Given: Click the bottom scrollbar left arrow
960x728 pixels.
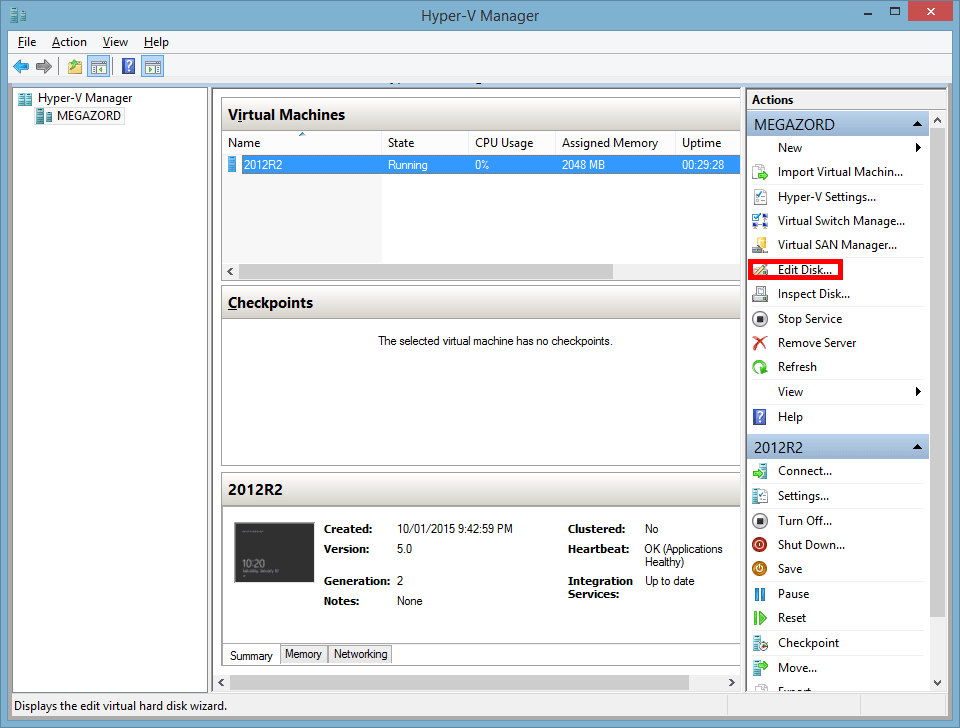Looking at the screenshot, I should (x=221, y=682).
